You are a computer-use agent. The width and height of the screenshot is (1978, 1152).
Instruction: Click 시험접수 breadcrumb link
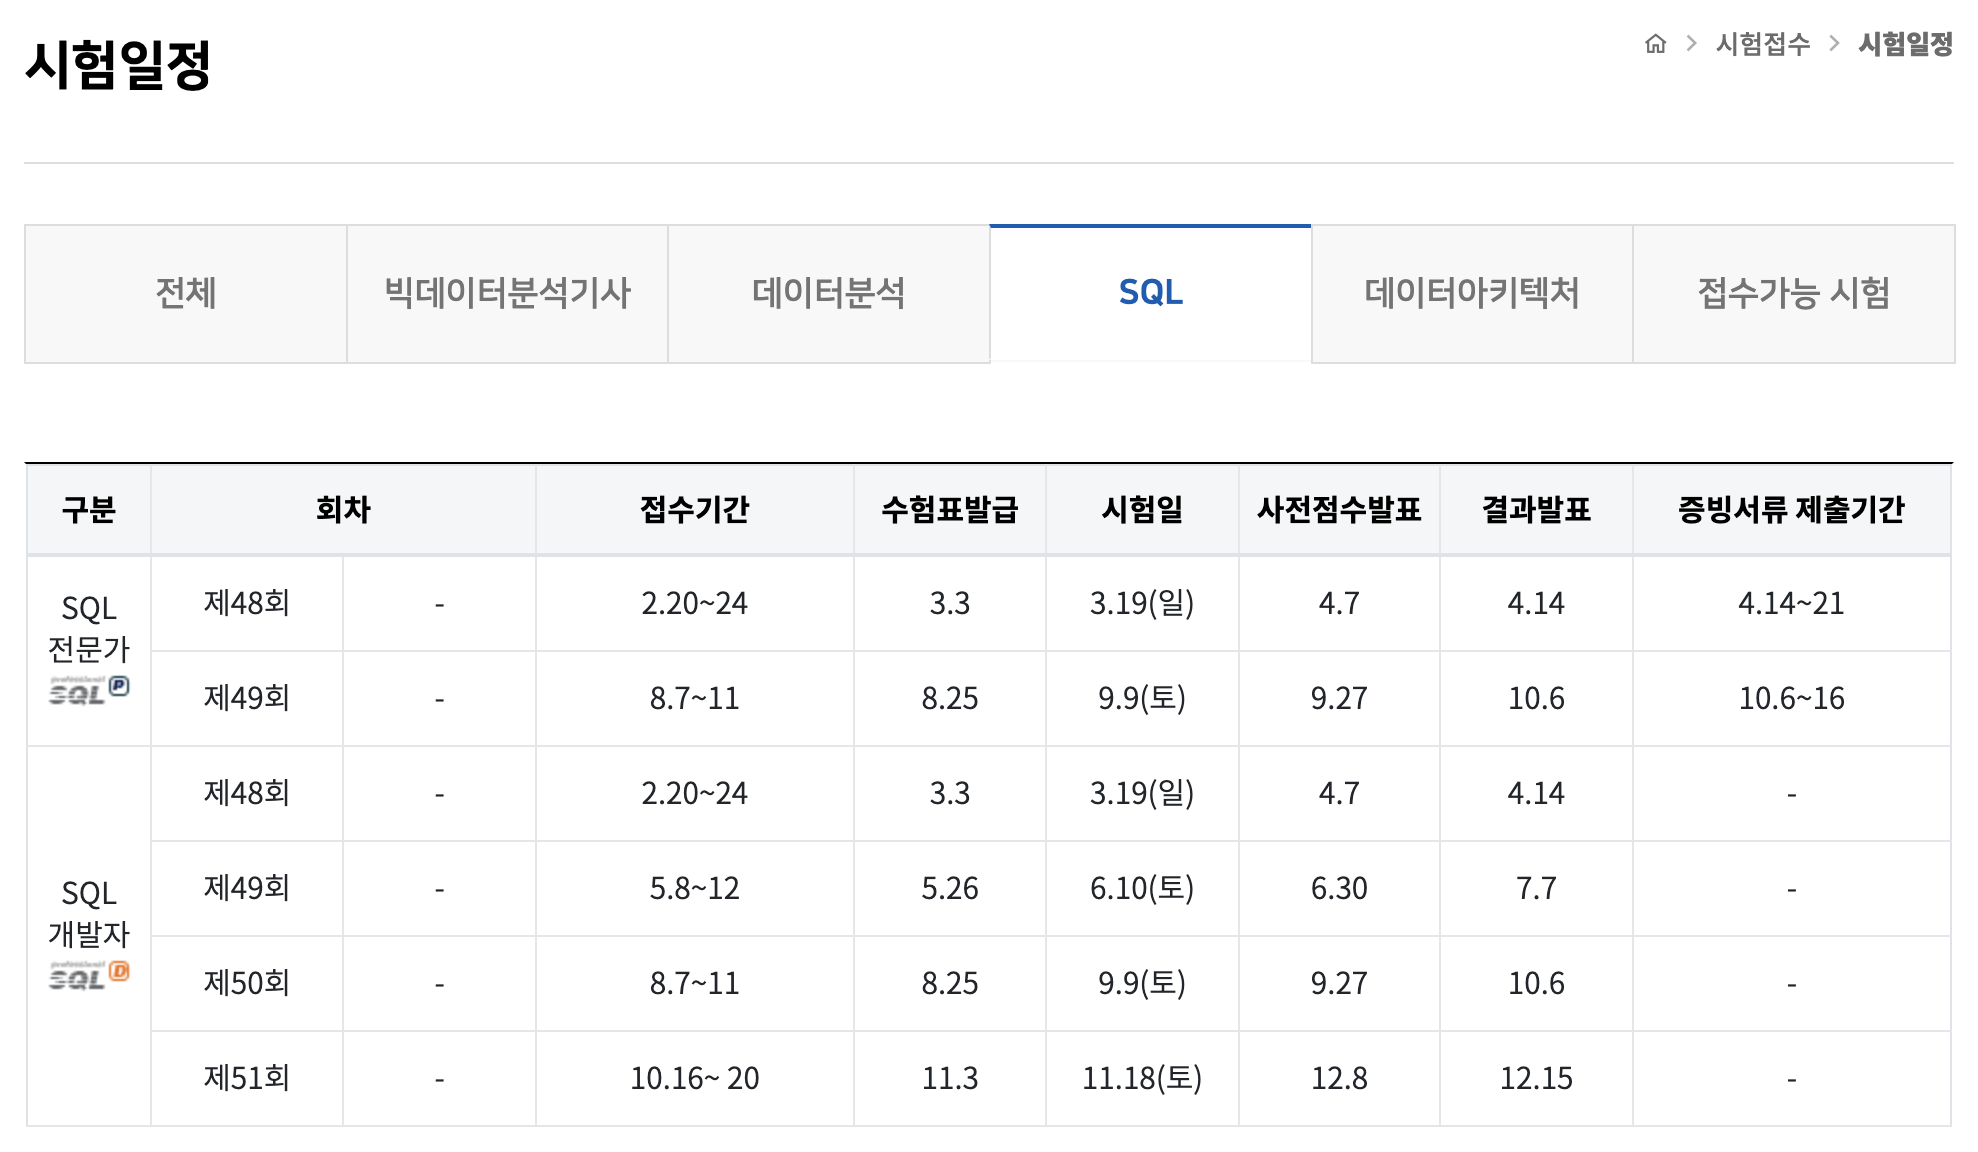(1762, 44)
